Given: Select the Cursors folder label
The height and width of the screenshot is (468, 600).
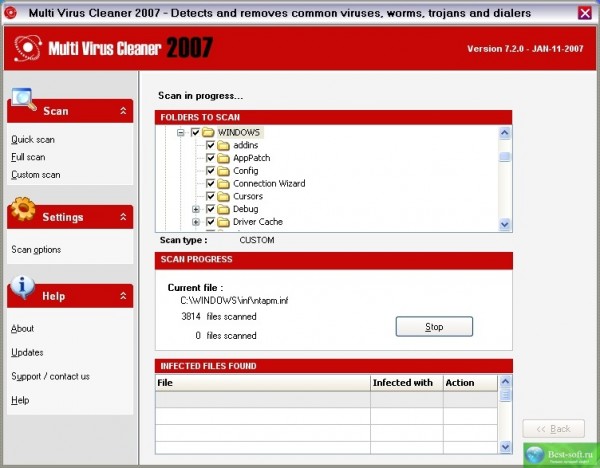Looking at the screenshot, I should pyautogui.click(x=248, y=196).
